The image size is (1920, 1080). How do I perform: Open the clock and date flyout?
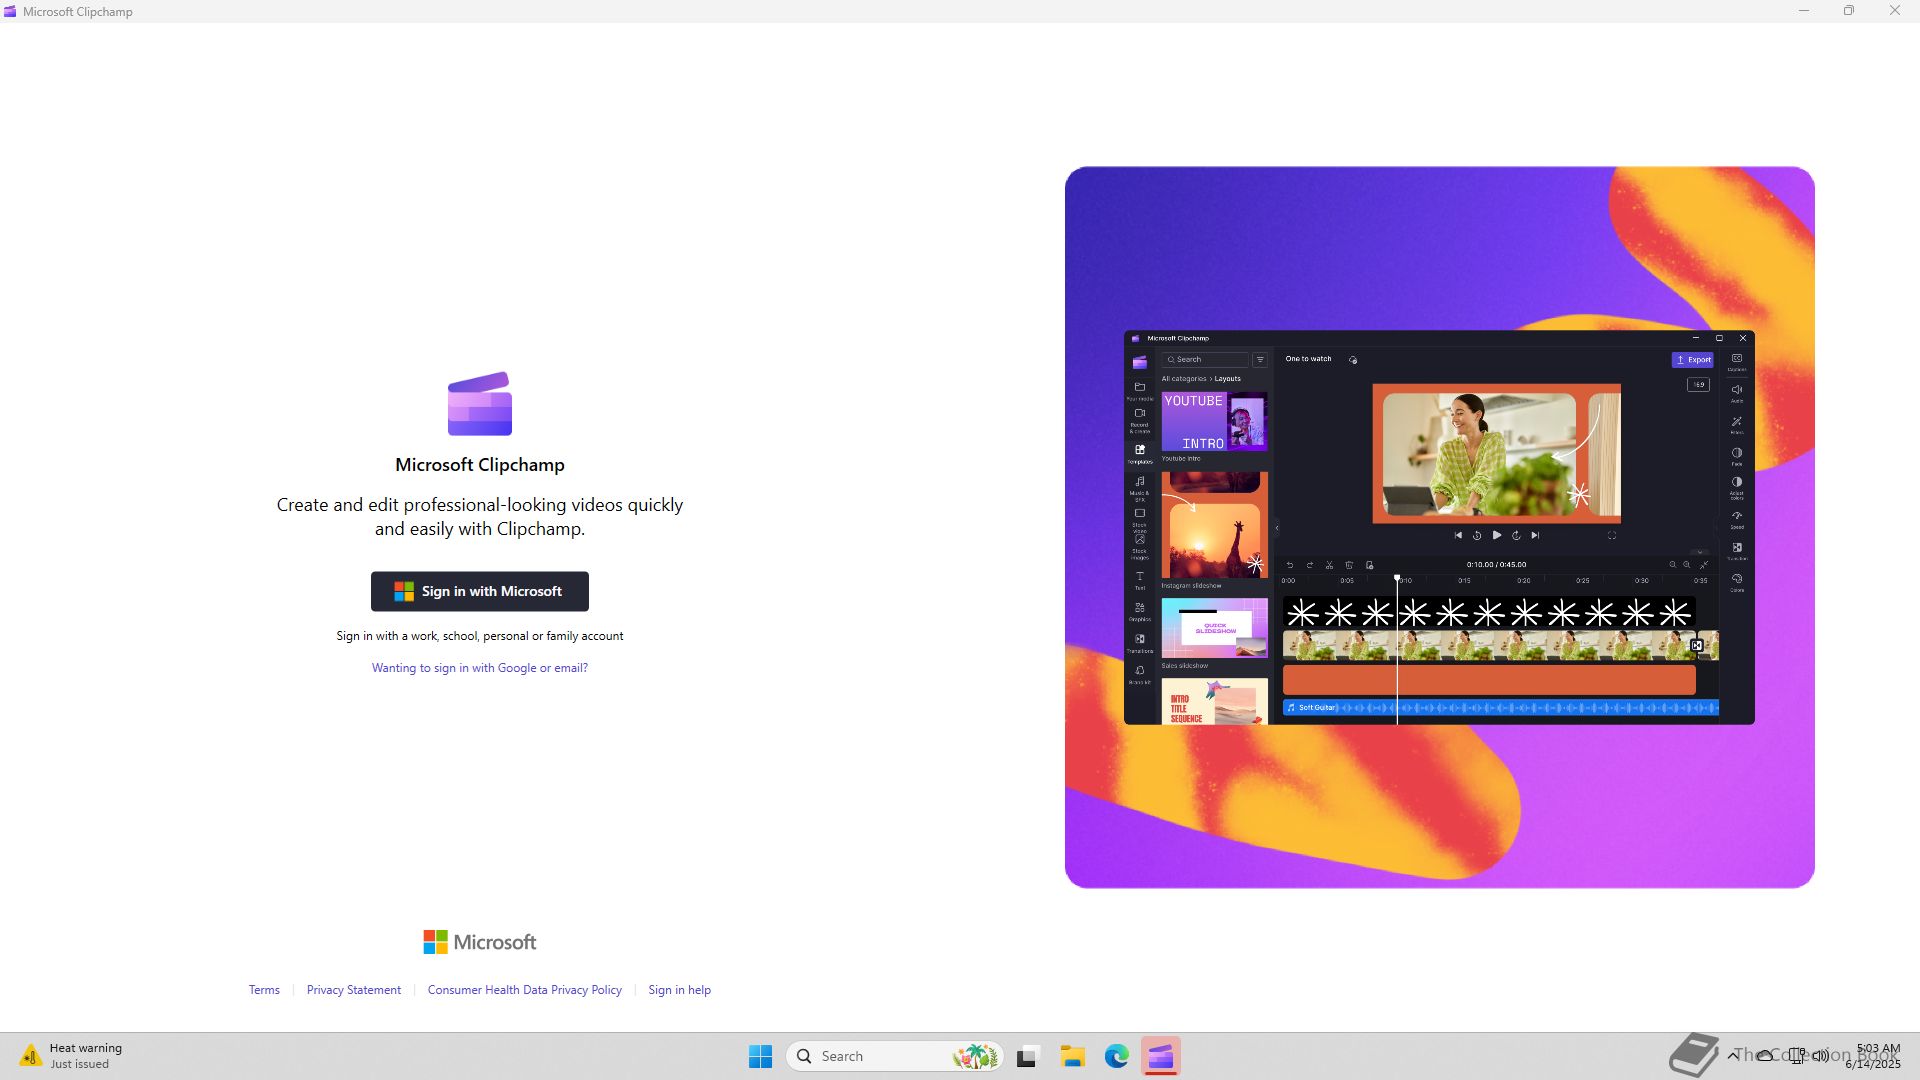(x=1873, y=1056)
